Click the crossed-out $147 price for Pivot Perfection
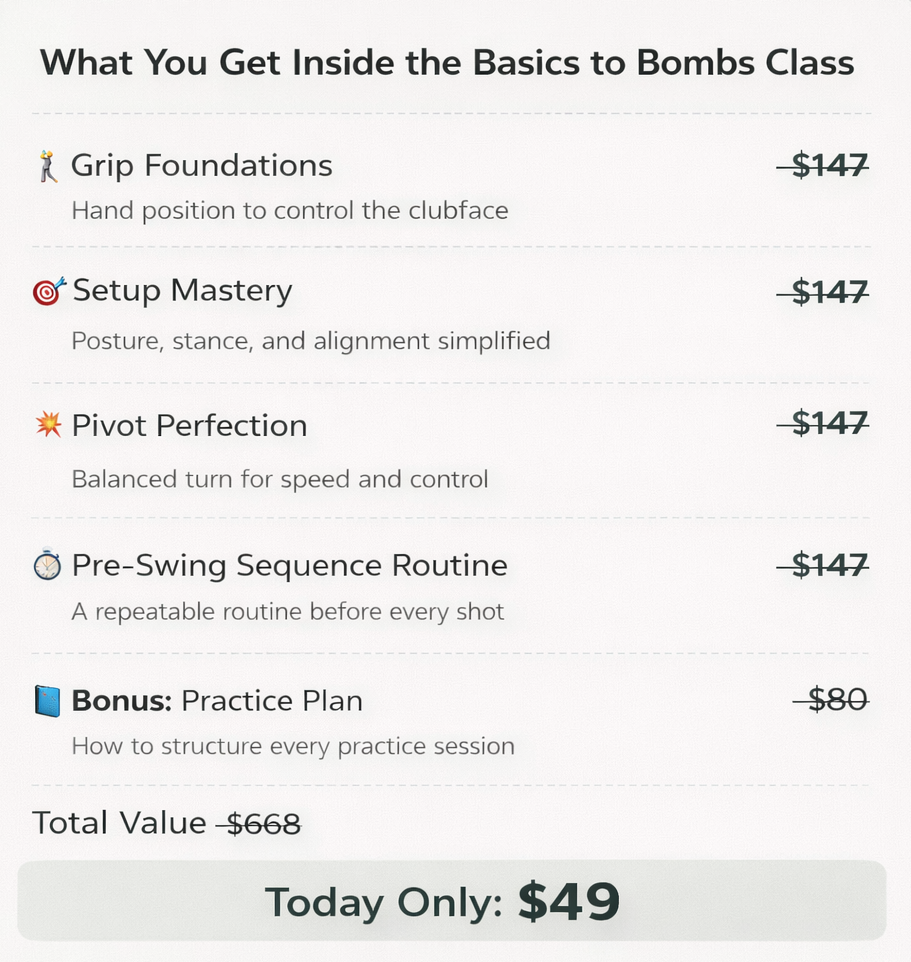The image size is (911, 962). (x=823, y=423)
